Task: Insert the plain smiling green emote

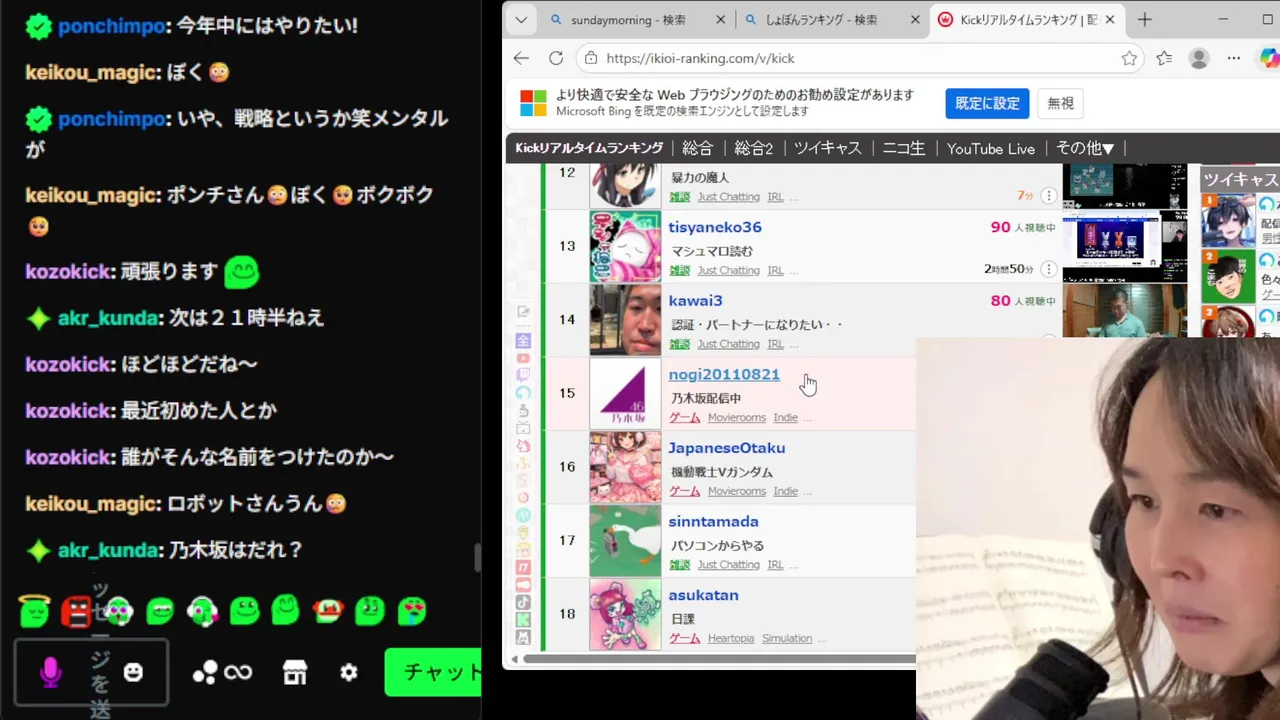Action: coord(244,610)
